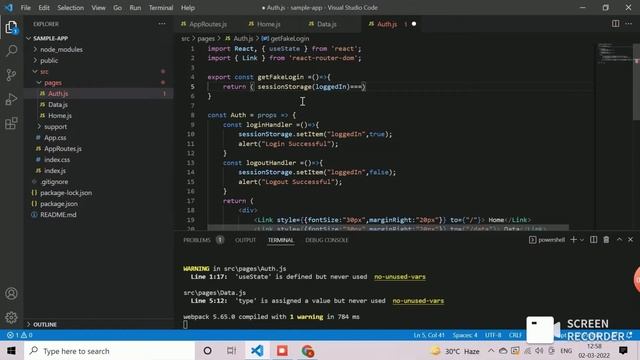Open the Search view in activity bar

[x=11, y=51]
